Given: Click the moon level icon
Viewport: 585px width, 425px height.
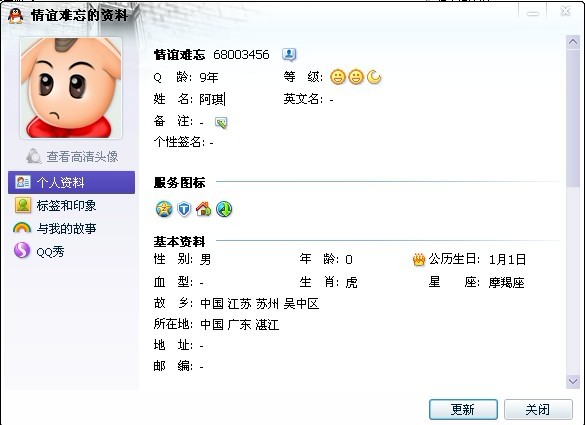Looking at the screenshot, I should point(374,77).
